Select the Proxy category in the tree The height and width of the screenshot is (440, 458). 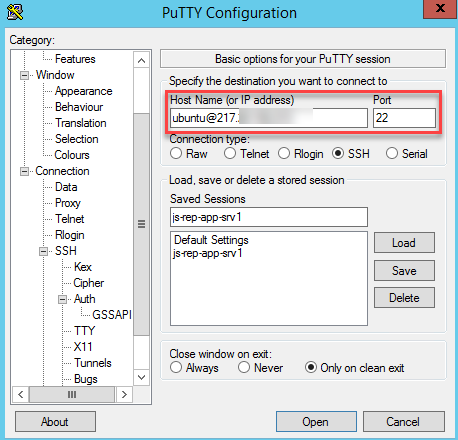pyautogui.click(x=68, y=203)
